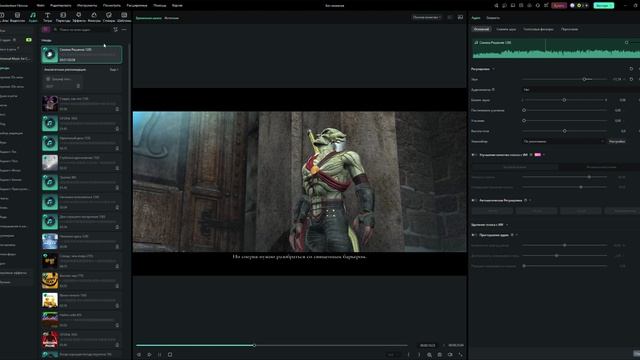This screenshot has width=640, height=360.
Task: Open the Stock media tab in the top toolbar
Action: pyautogui.click(x=17, y=17)
